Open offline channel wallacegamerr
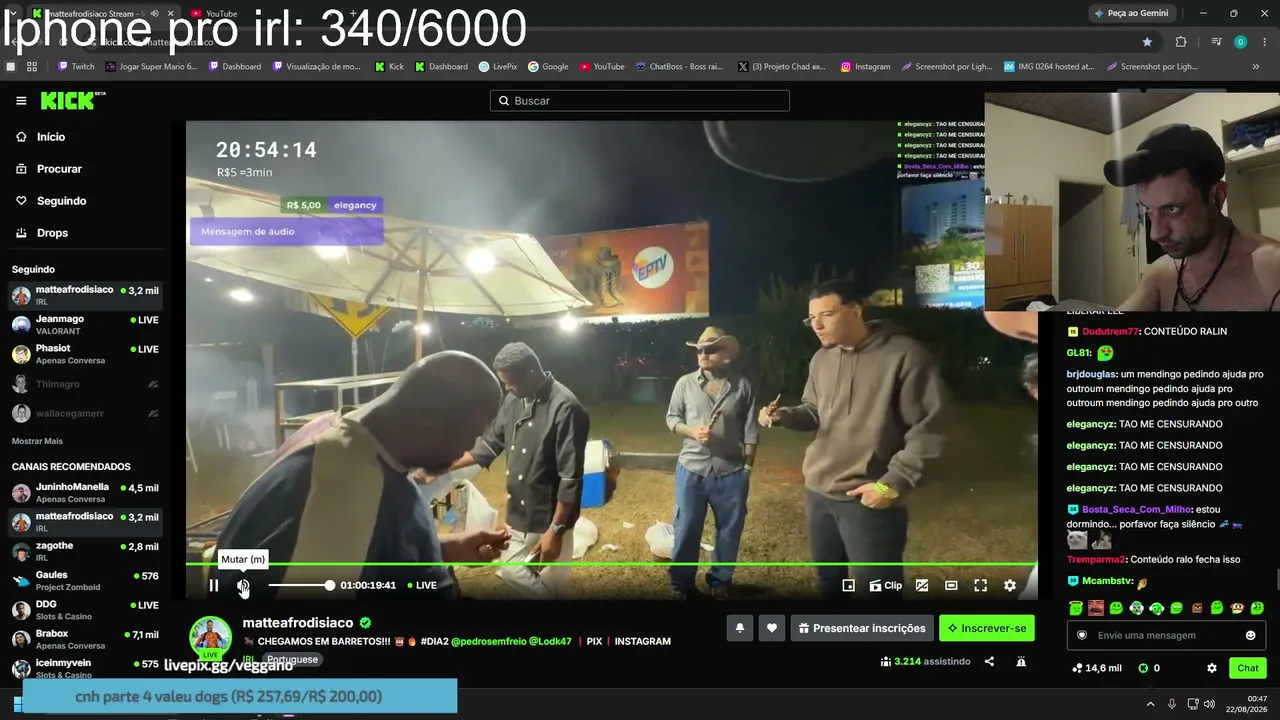 pyautogui.click(x=85, y=413)
